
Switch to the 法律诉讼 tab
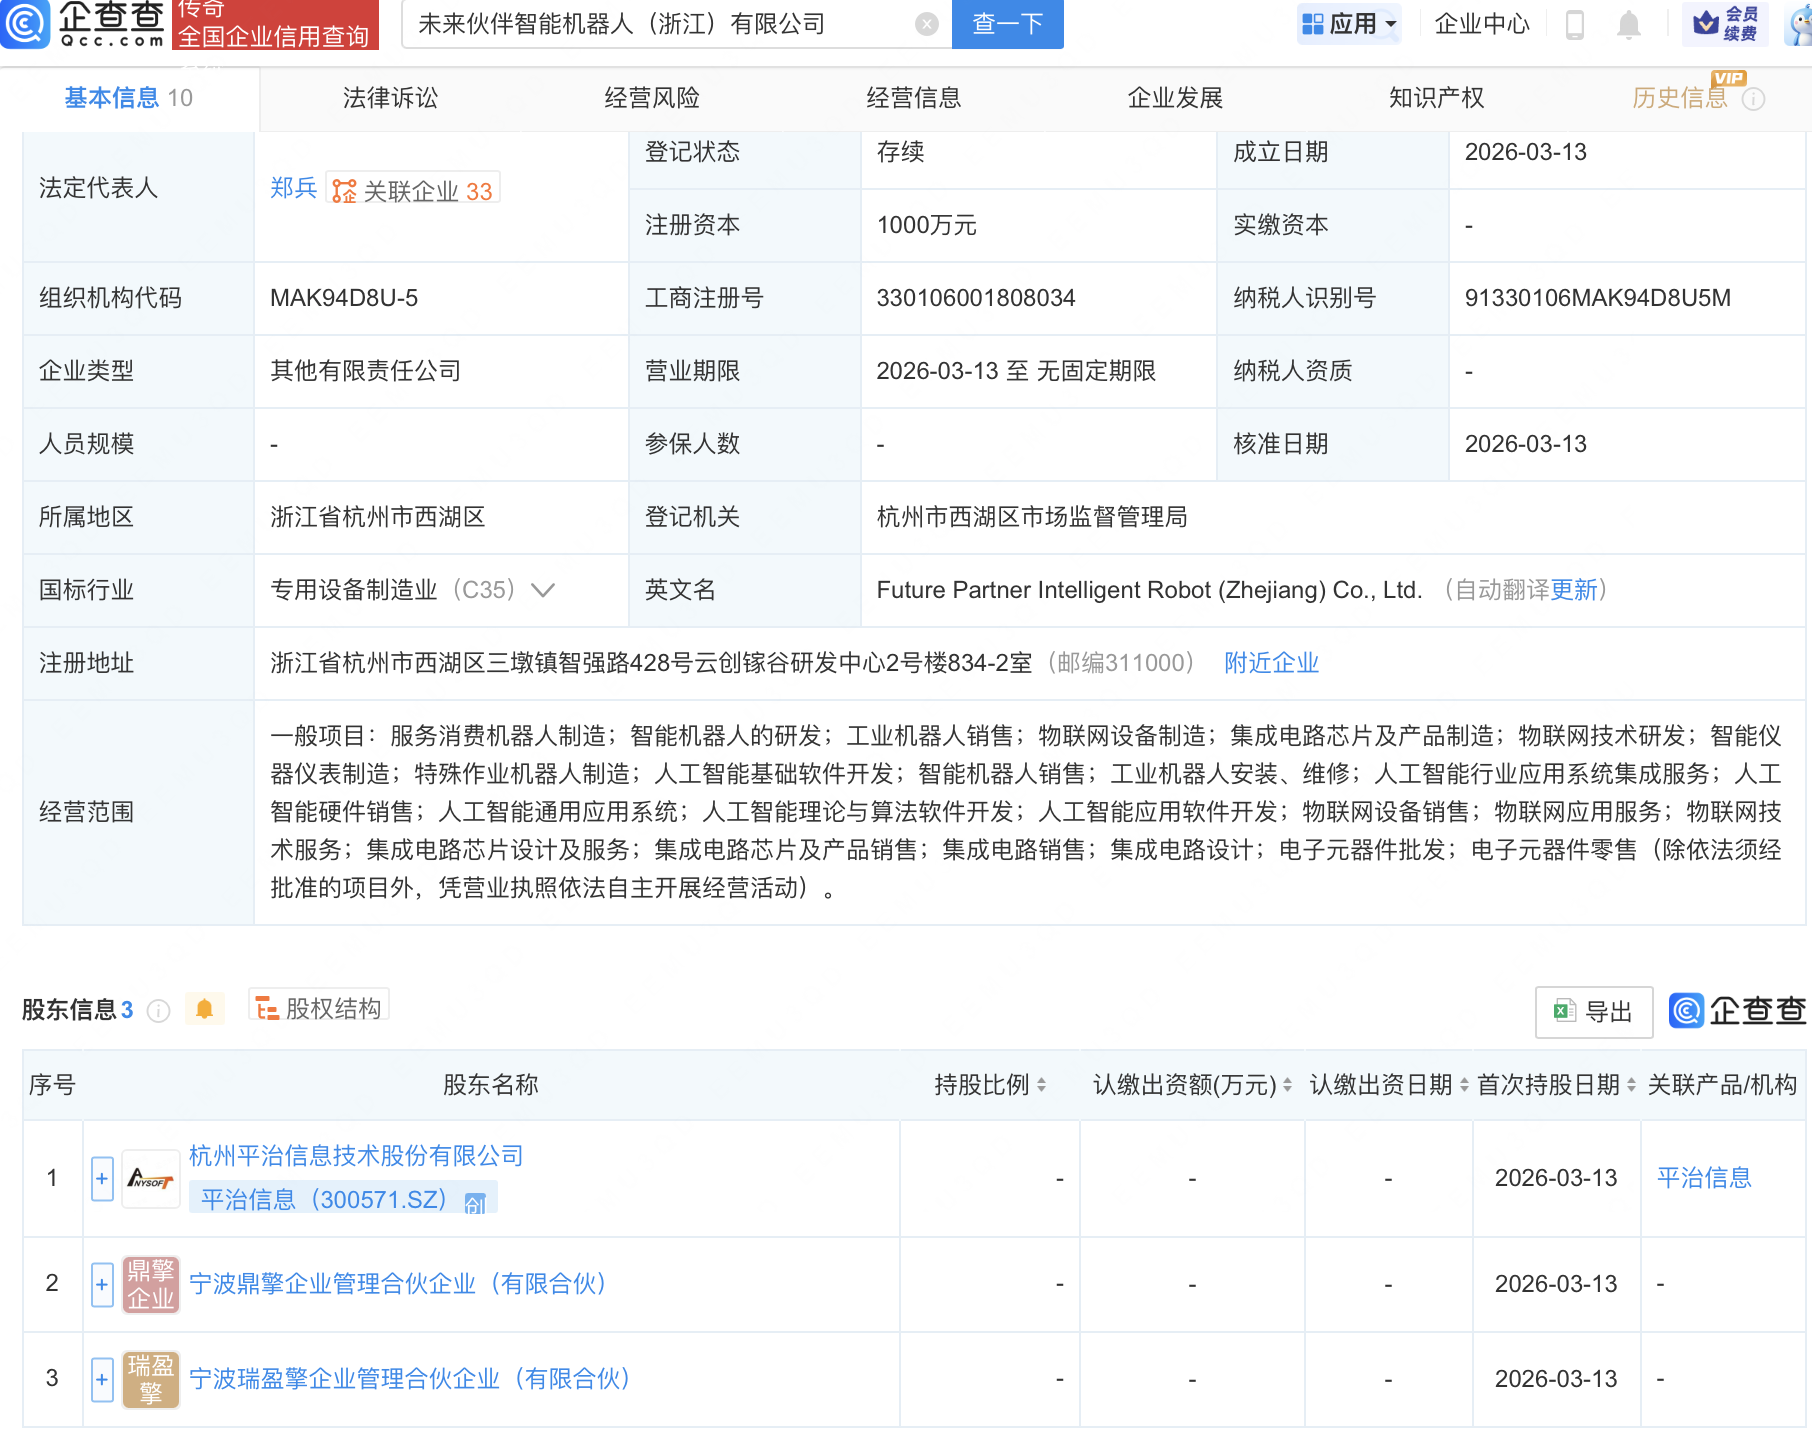(x=390, y=98)
